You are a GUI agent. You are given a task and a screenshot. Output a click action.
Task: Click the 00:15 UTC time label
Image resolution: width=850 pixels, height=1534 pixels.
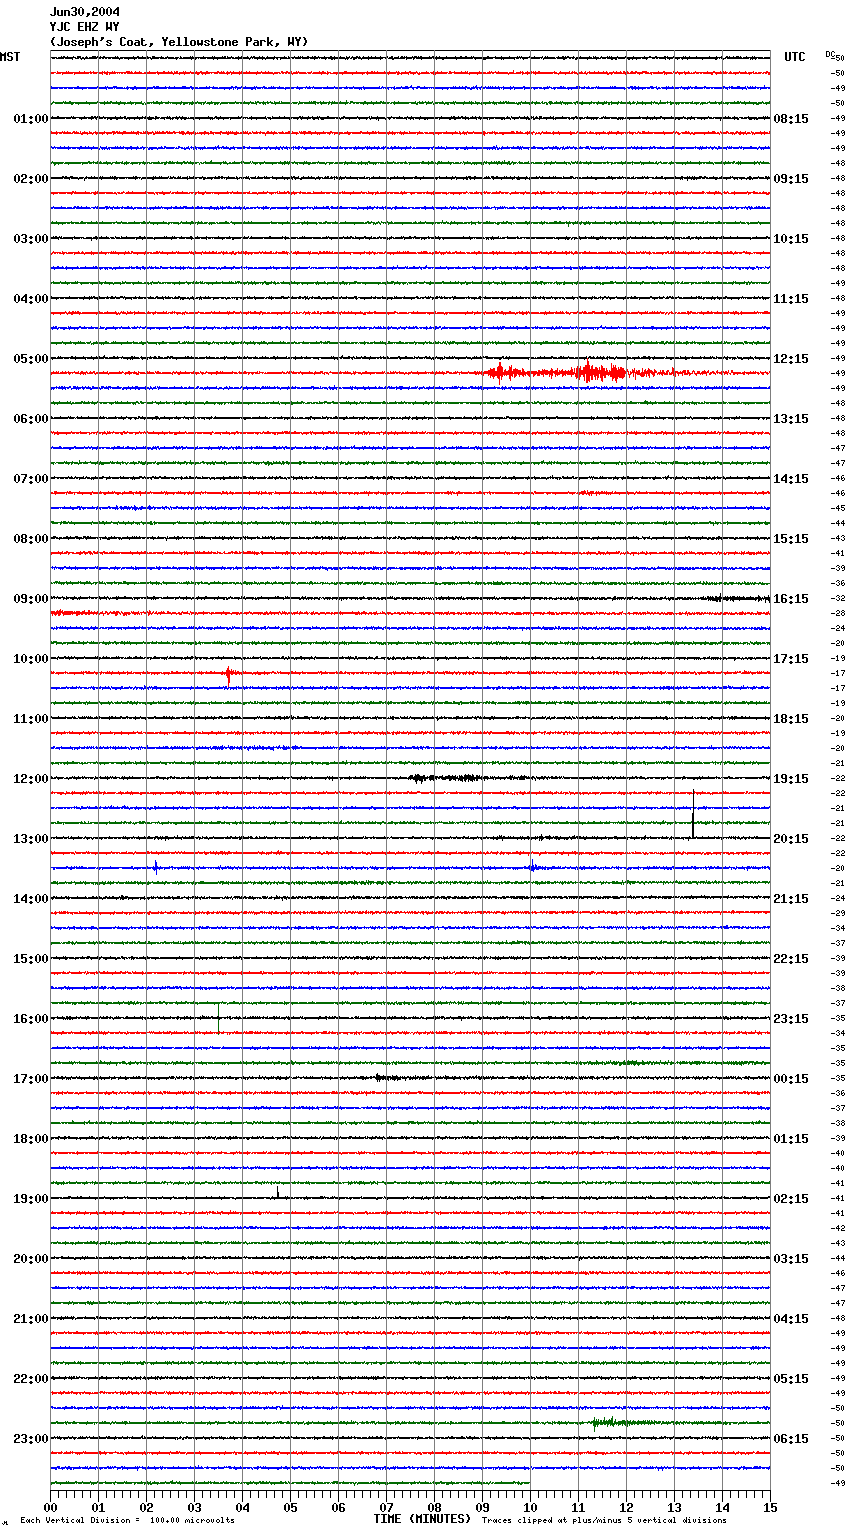pyautogui.click(x=791, y=1079)
